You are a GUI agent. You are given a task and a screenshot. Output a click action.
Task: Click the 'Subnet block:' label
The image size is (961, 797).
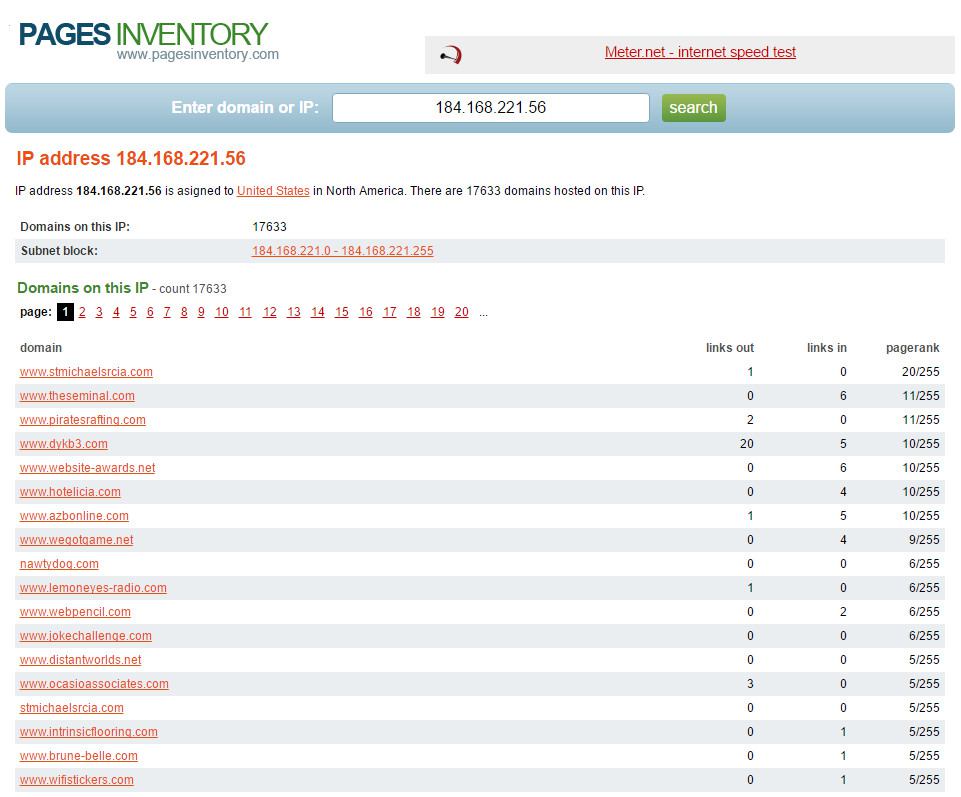click(59, 251)
